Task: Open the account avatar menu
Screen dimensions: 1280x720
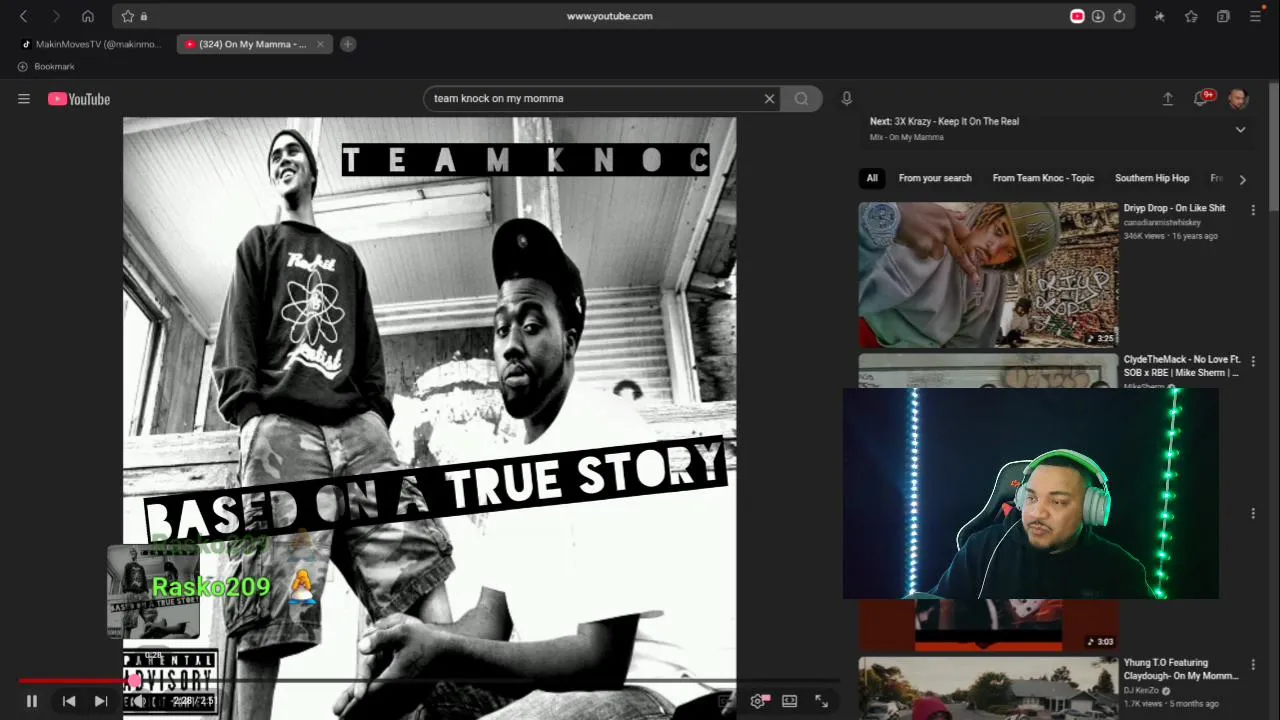Action: (1238, 99)
